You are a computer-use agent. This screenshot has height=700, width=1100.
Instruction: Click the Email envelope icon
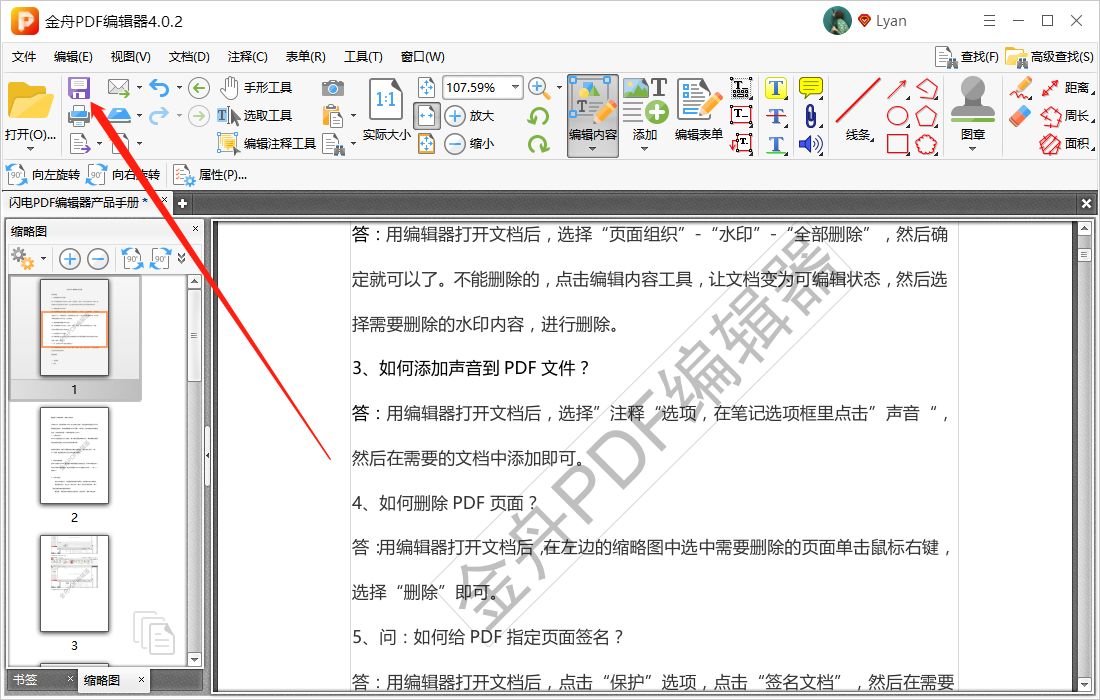pos(119,88)
